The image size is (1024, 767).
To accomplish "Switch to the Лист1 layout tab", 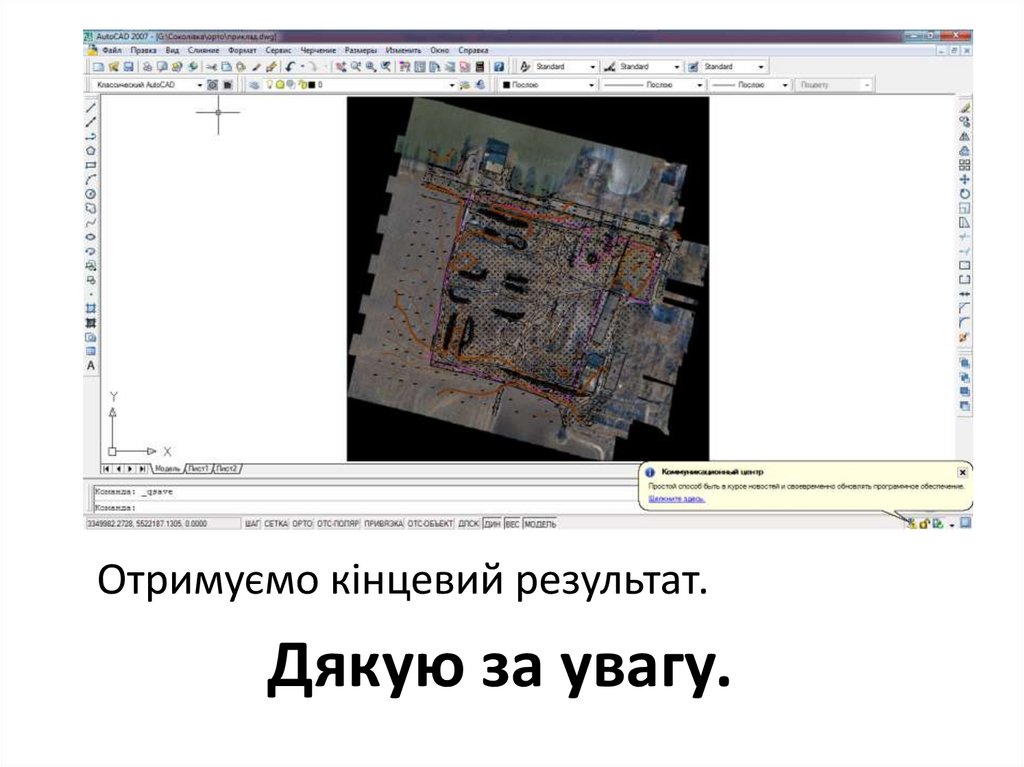I will tap(199, 469).
